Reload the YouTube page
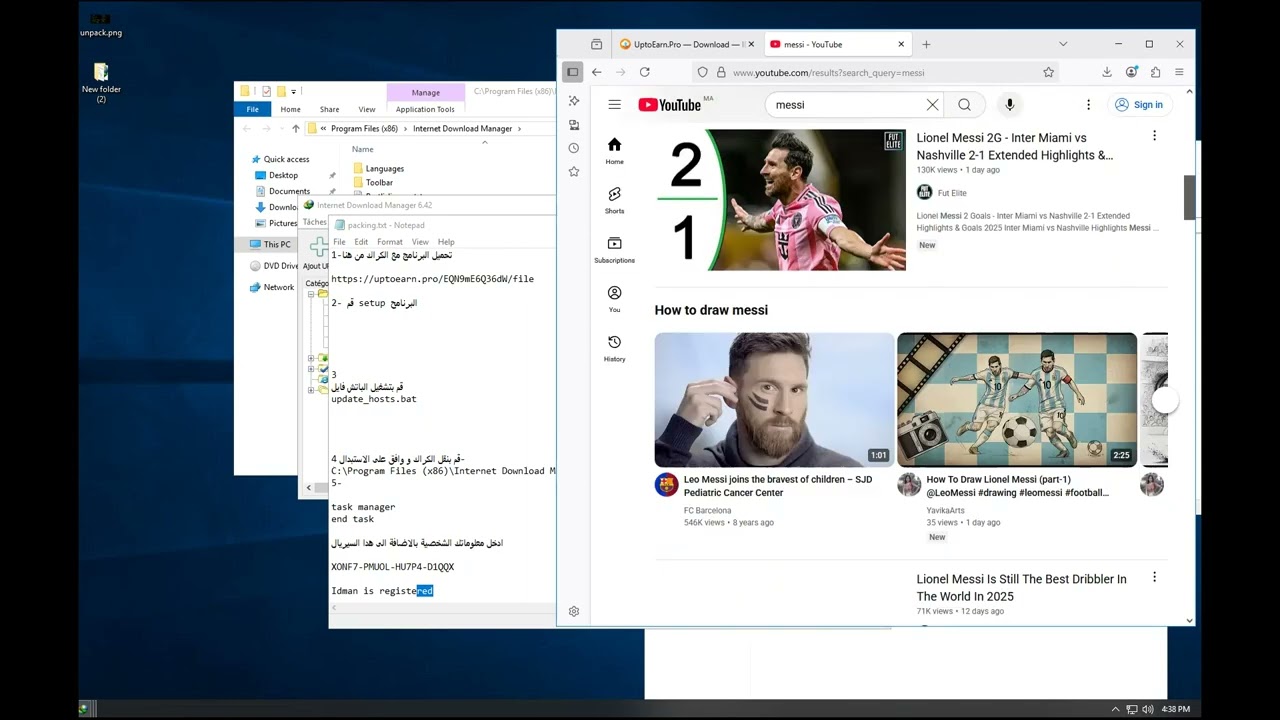The image size is (1280, 720). click(645, 72)
